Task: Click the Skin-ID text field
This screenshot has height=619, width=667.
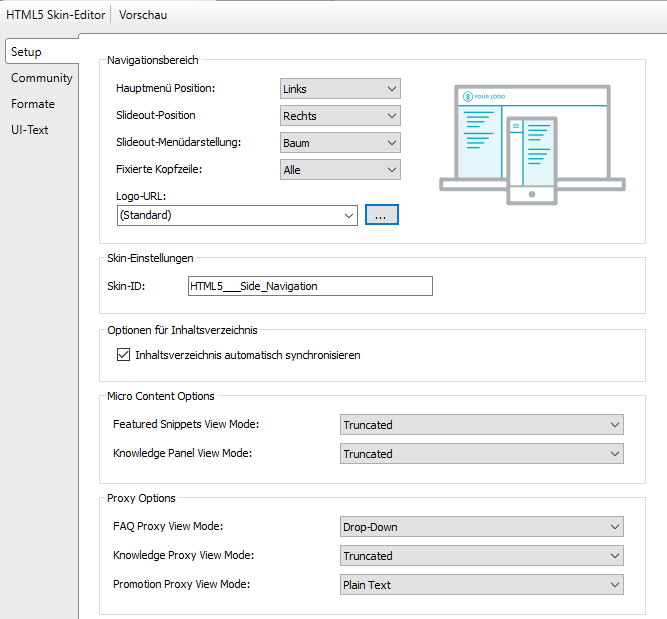Action: 310,286
